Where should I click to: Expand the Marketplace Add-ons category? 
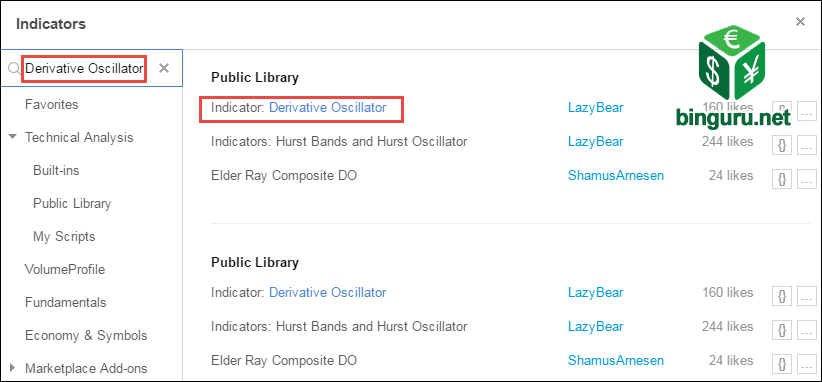pyautogui.click(x=13, y=368)
